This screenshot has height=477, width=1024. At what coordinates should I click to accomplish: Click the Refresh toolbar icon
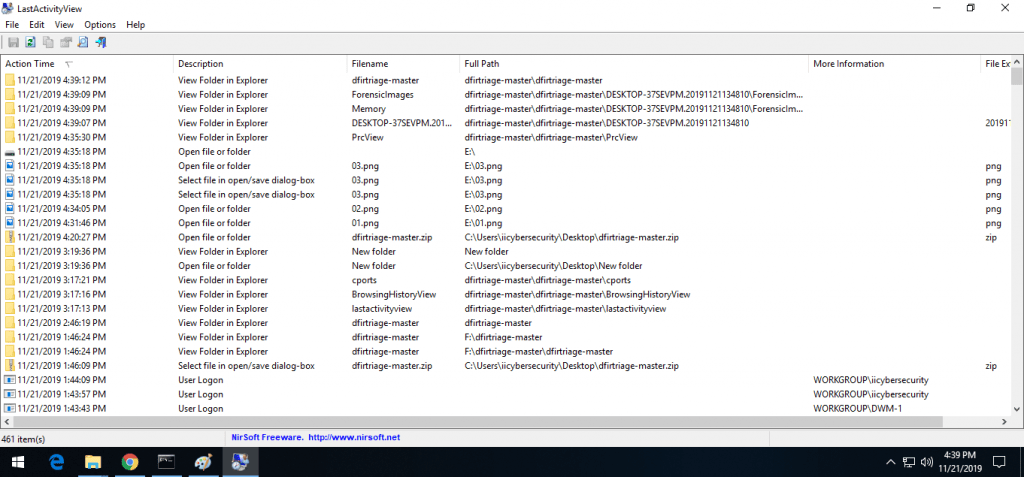[x=30, y=42]
